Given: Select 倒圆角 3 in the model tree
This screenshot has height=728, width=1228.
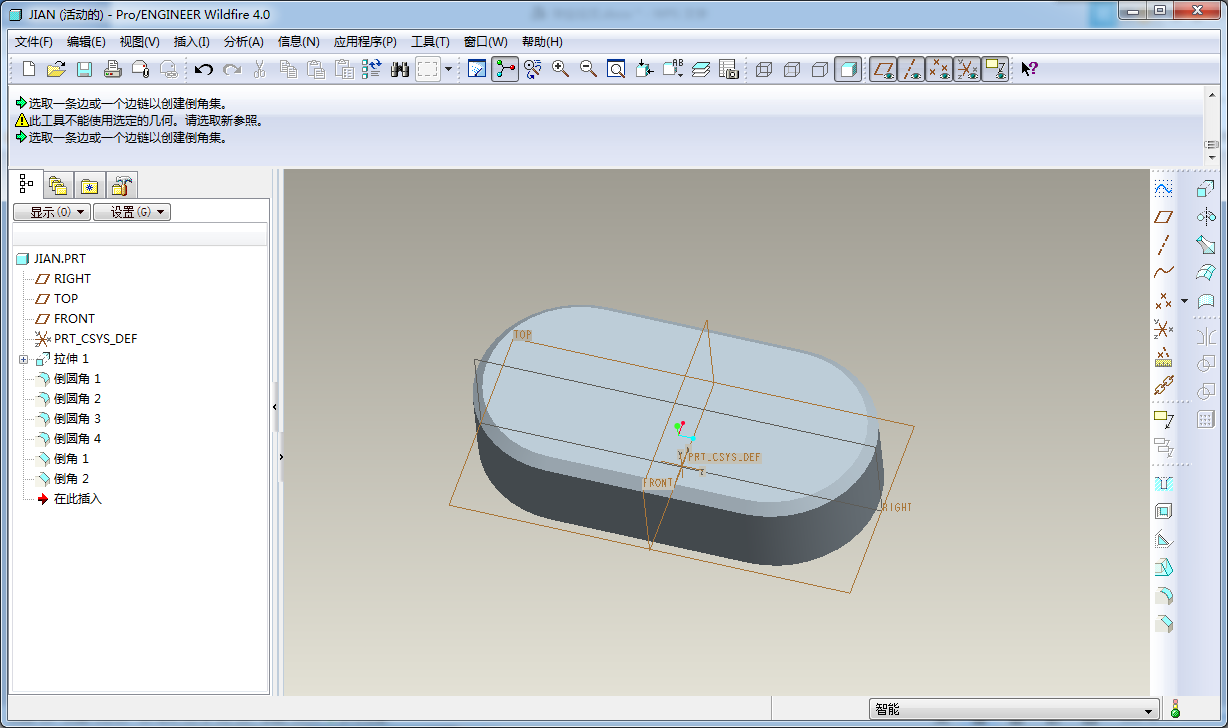Looking at the screenshot, I should click(x=77, y=419).
